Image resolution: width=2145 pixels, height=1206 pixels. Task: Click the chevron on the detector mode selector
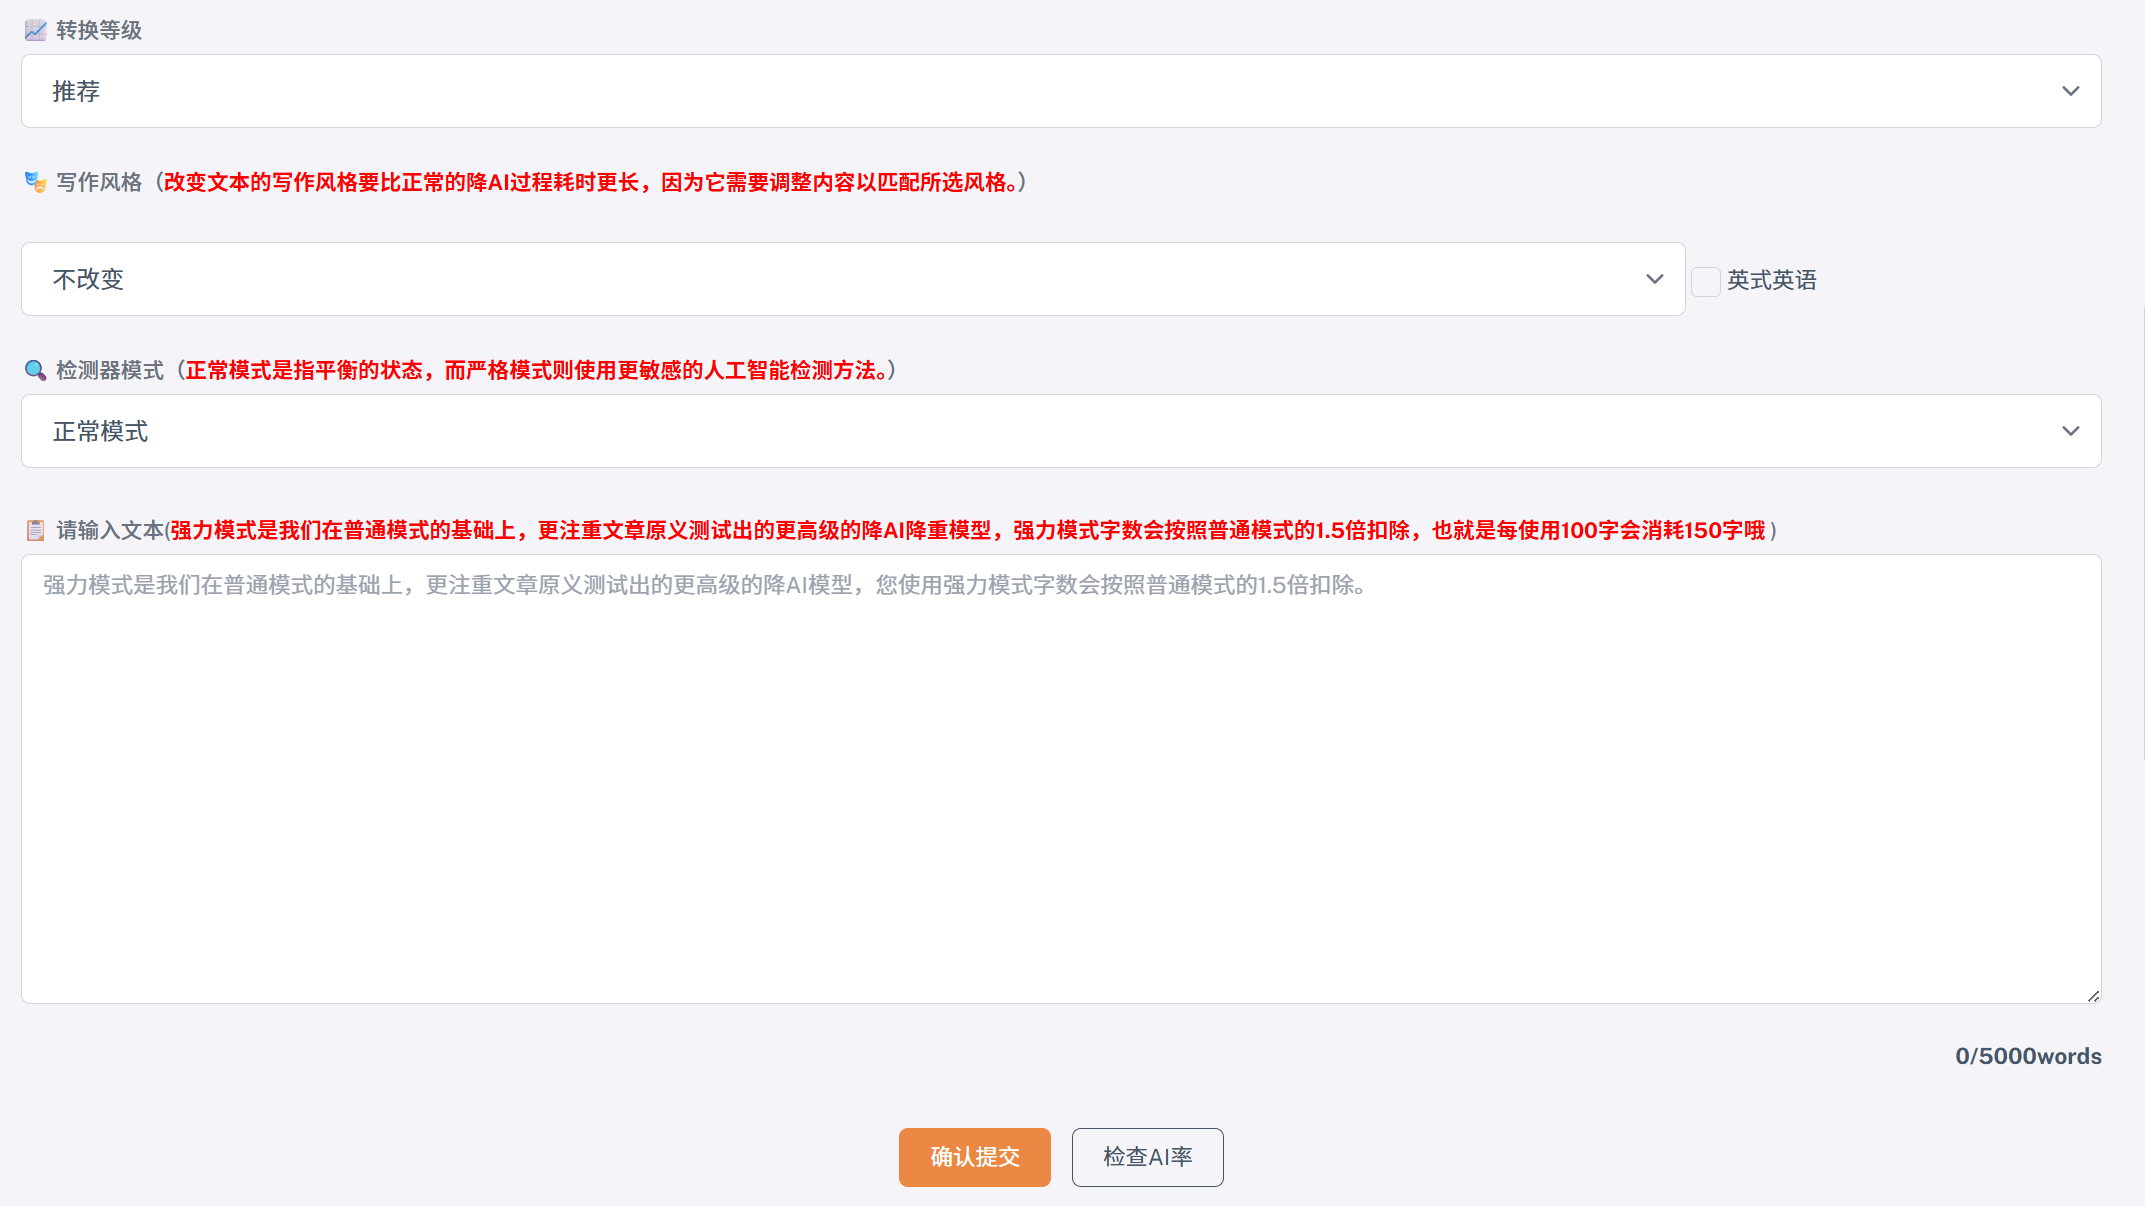click(x=2073, y=431)
